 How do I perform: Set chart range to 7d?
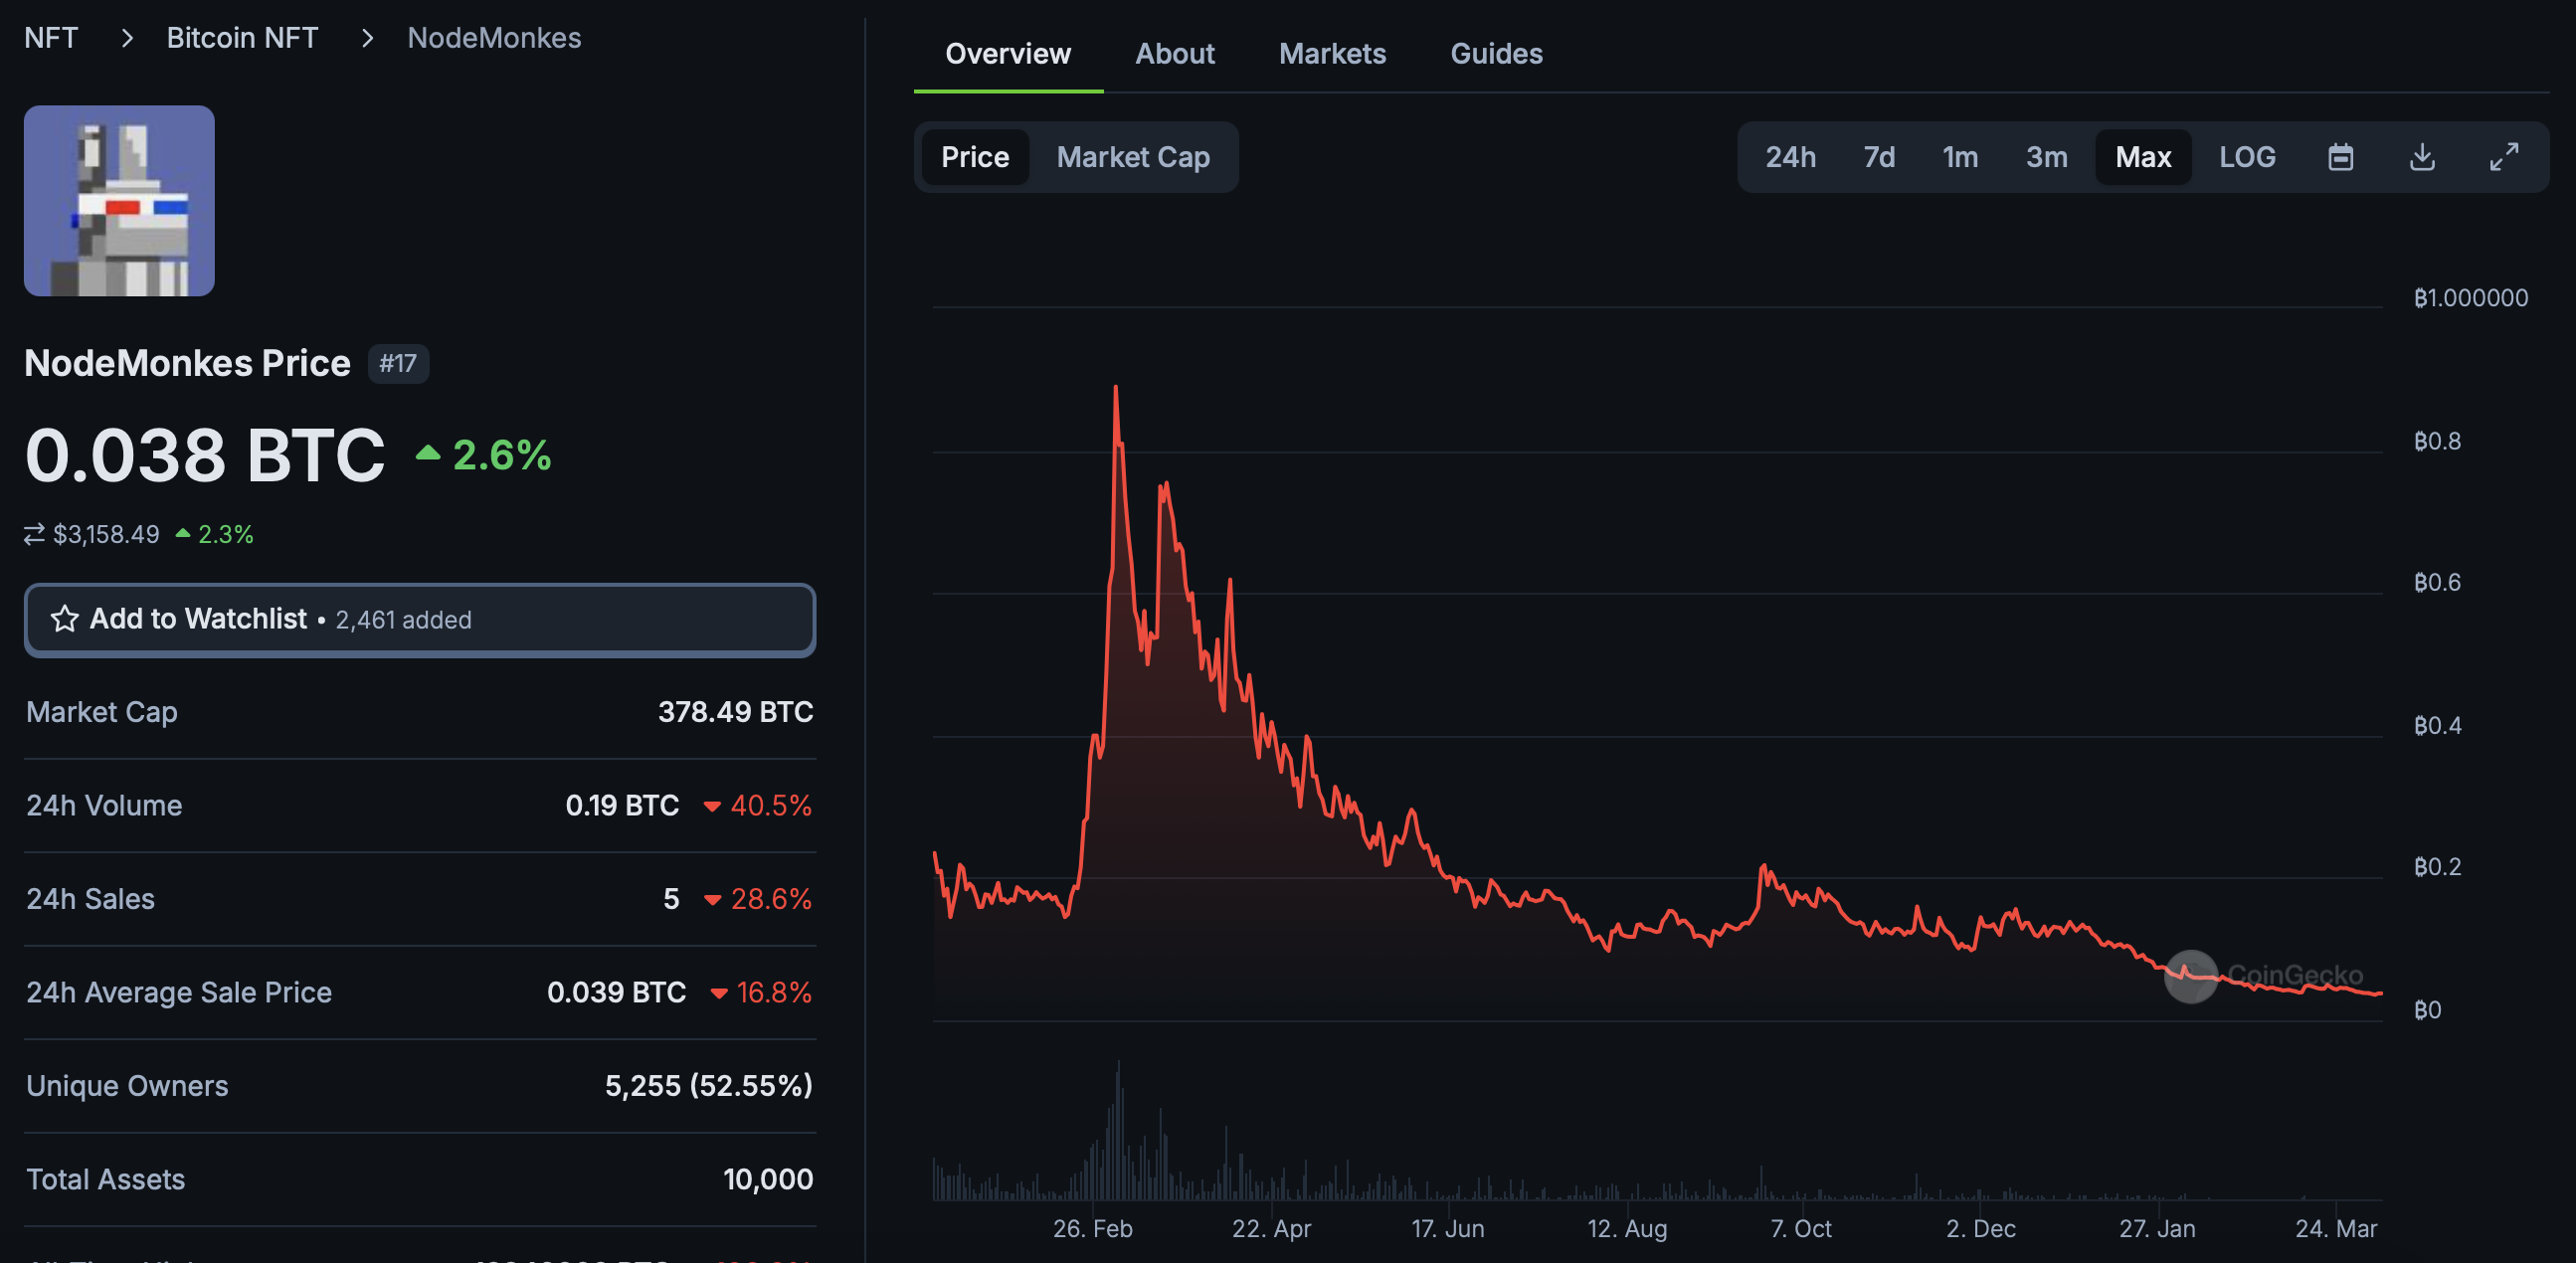click(1879, 157)
